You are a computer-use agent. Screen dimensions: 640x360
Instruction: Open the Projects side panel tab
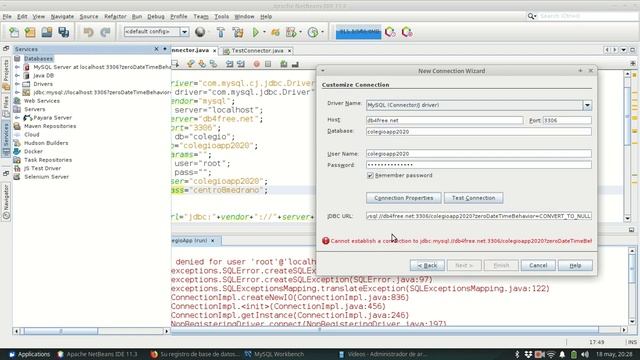click(6, 75)
